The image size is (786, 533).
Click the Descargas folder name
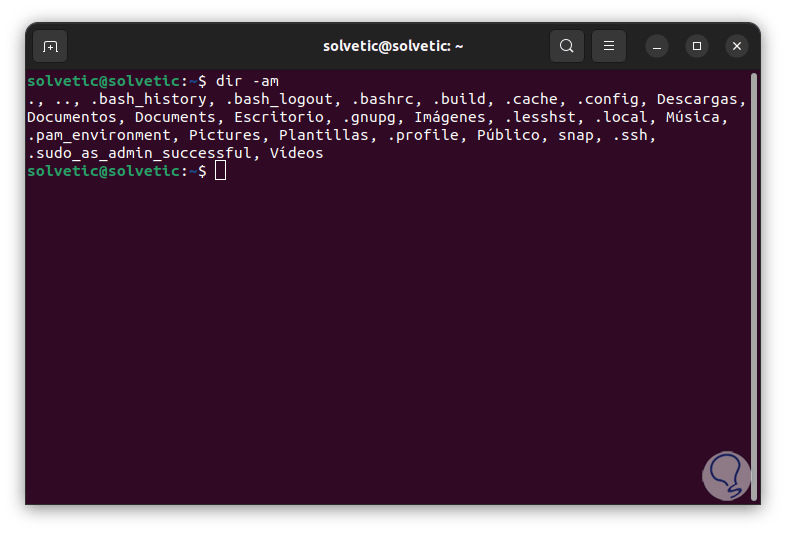[697, 99]
